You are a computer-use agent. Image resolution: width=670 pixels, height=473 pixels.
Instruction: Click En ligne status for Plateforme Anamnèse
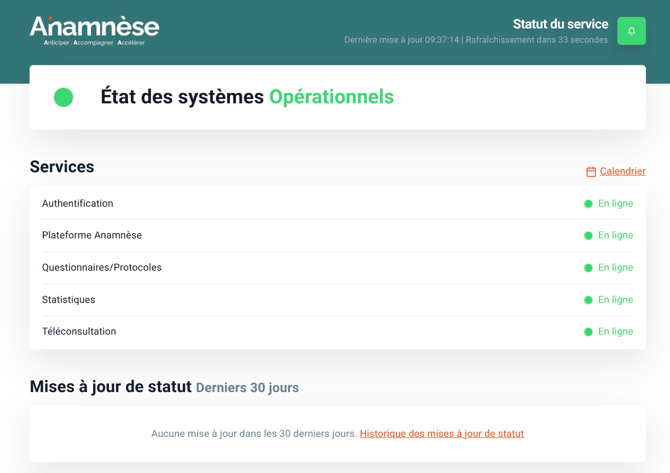point(608,235)
